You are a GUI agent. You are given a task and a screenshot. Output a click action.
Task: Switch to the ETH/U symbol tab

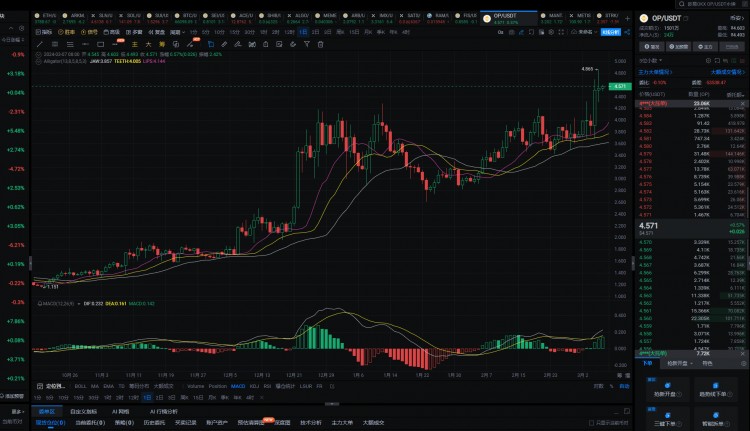click(45, 18)
